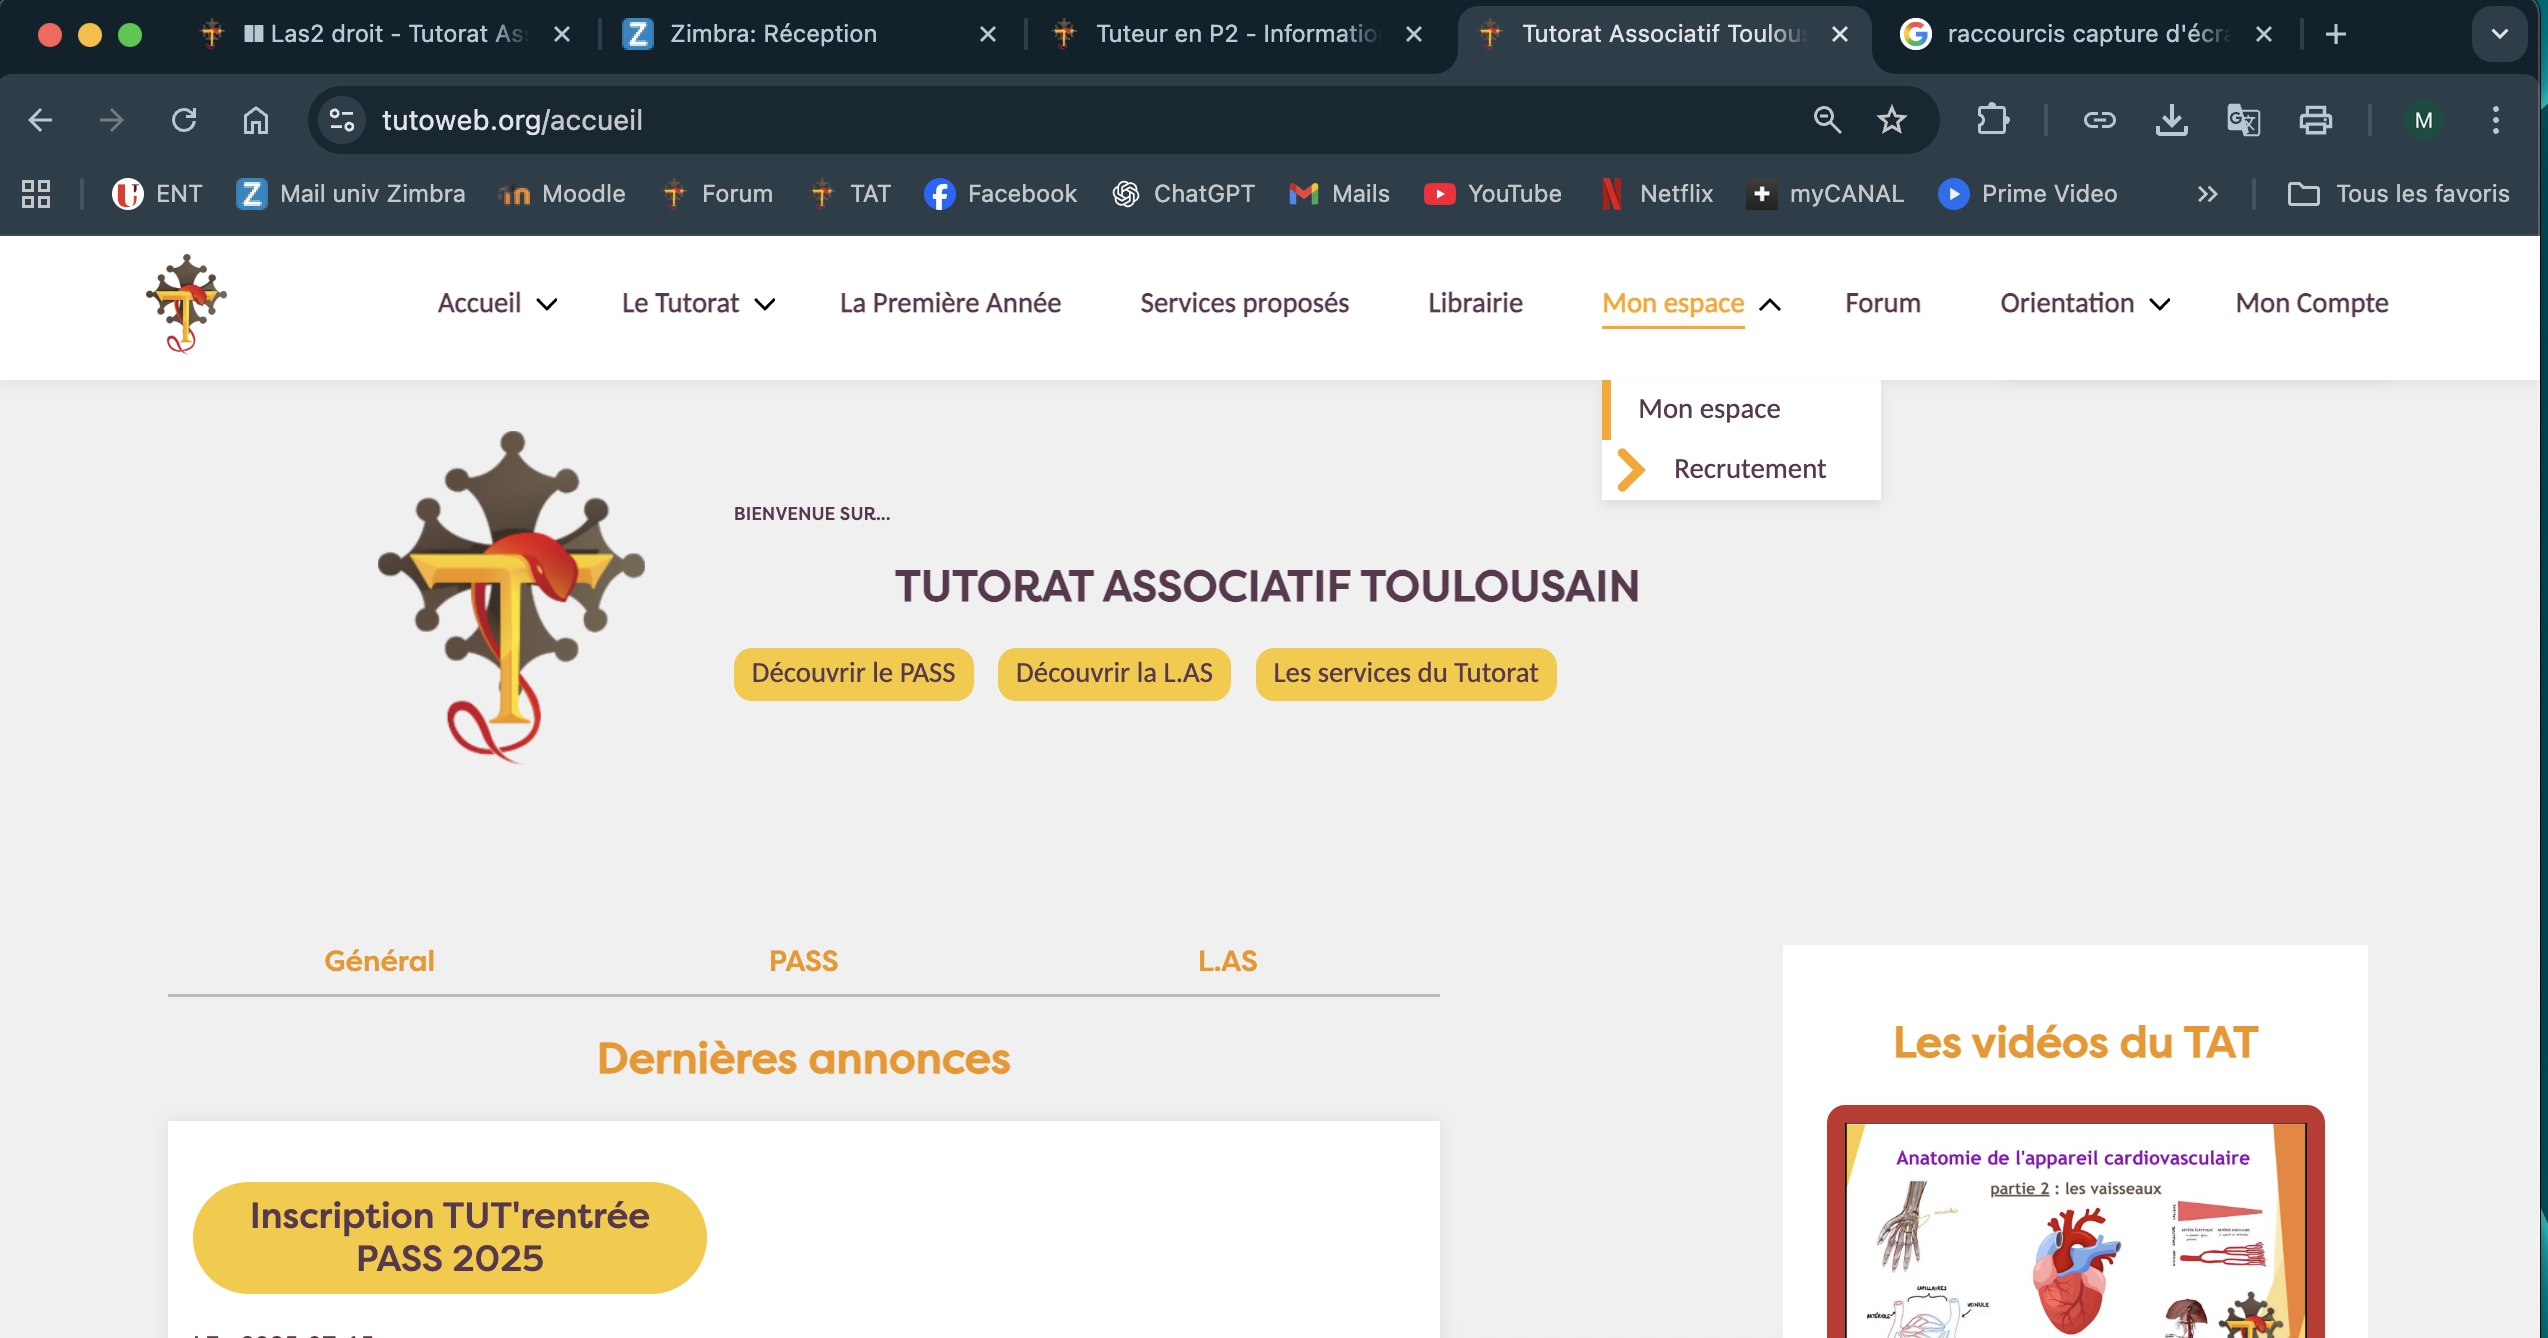The height and width of the screenshot is (1338, 2548).
Task: Reload the page with refresh icon
Action: click(184, 120)
